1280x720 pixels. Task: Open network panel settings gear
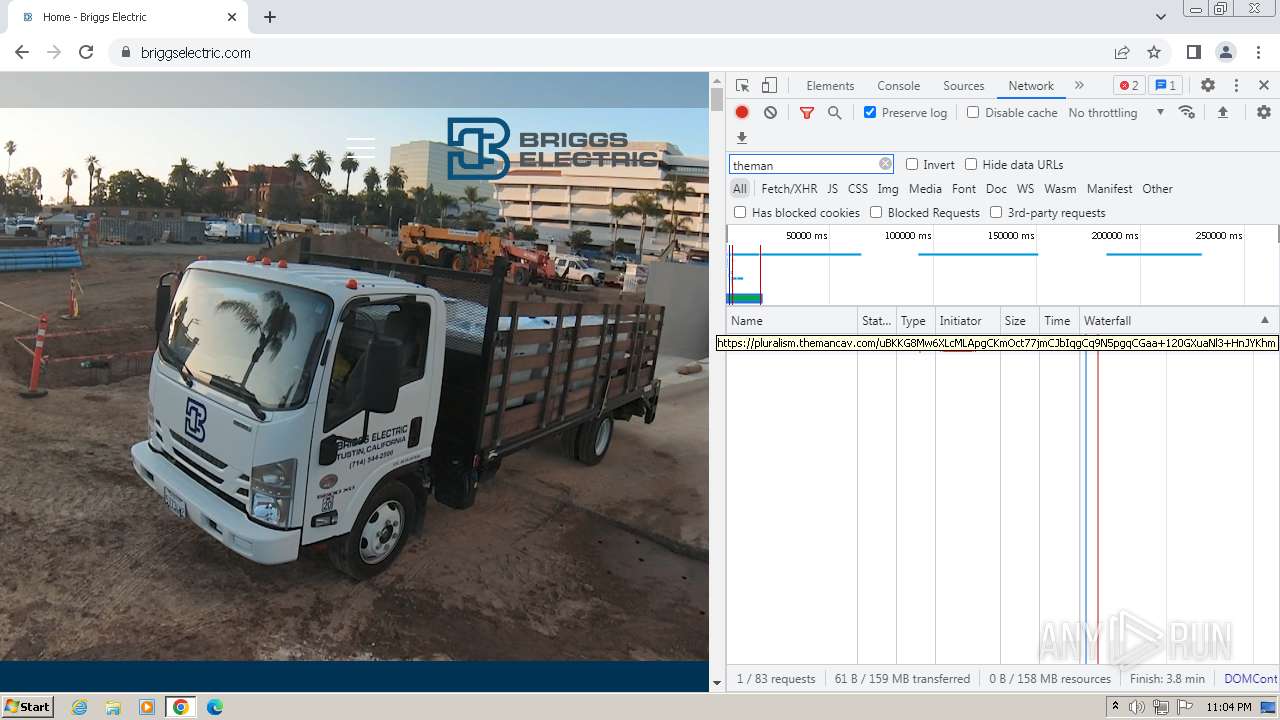(1264, 112)
